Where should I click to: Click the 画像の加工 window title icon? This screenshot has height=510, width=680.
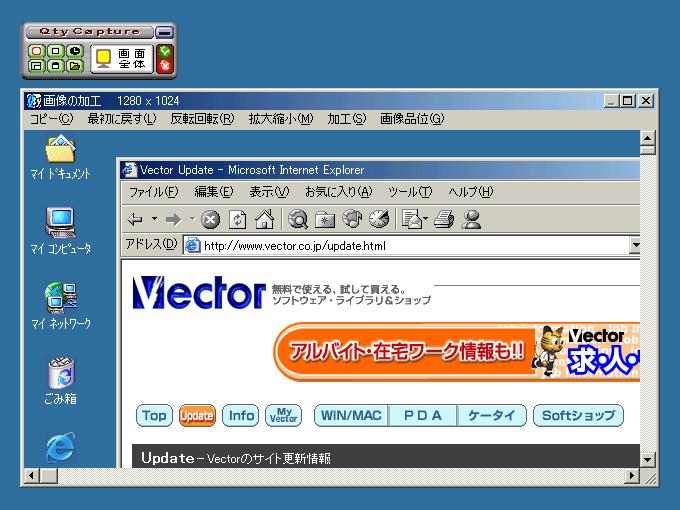pyautogui.click(x=34, y=101)
